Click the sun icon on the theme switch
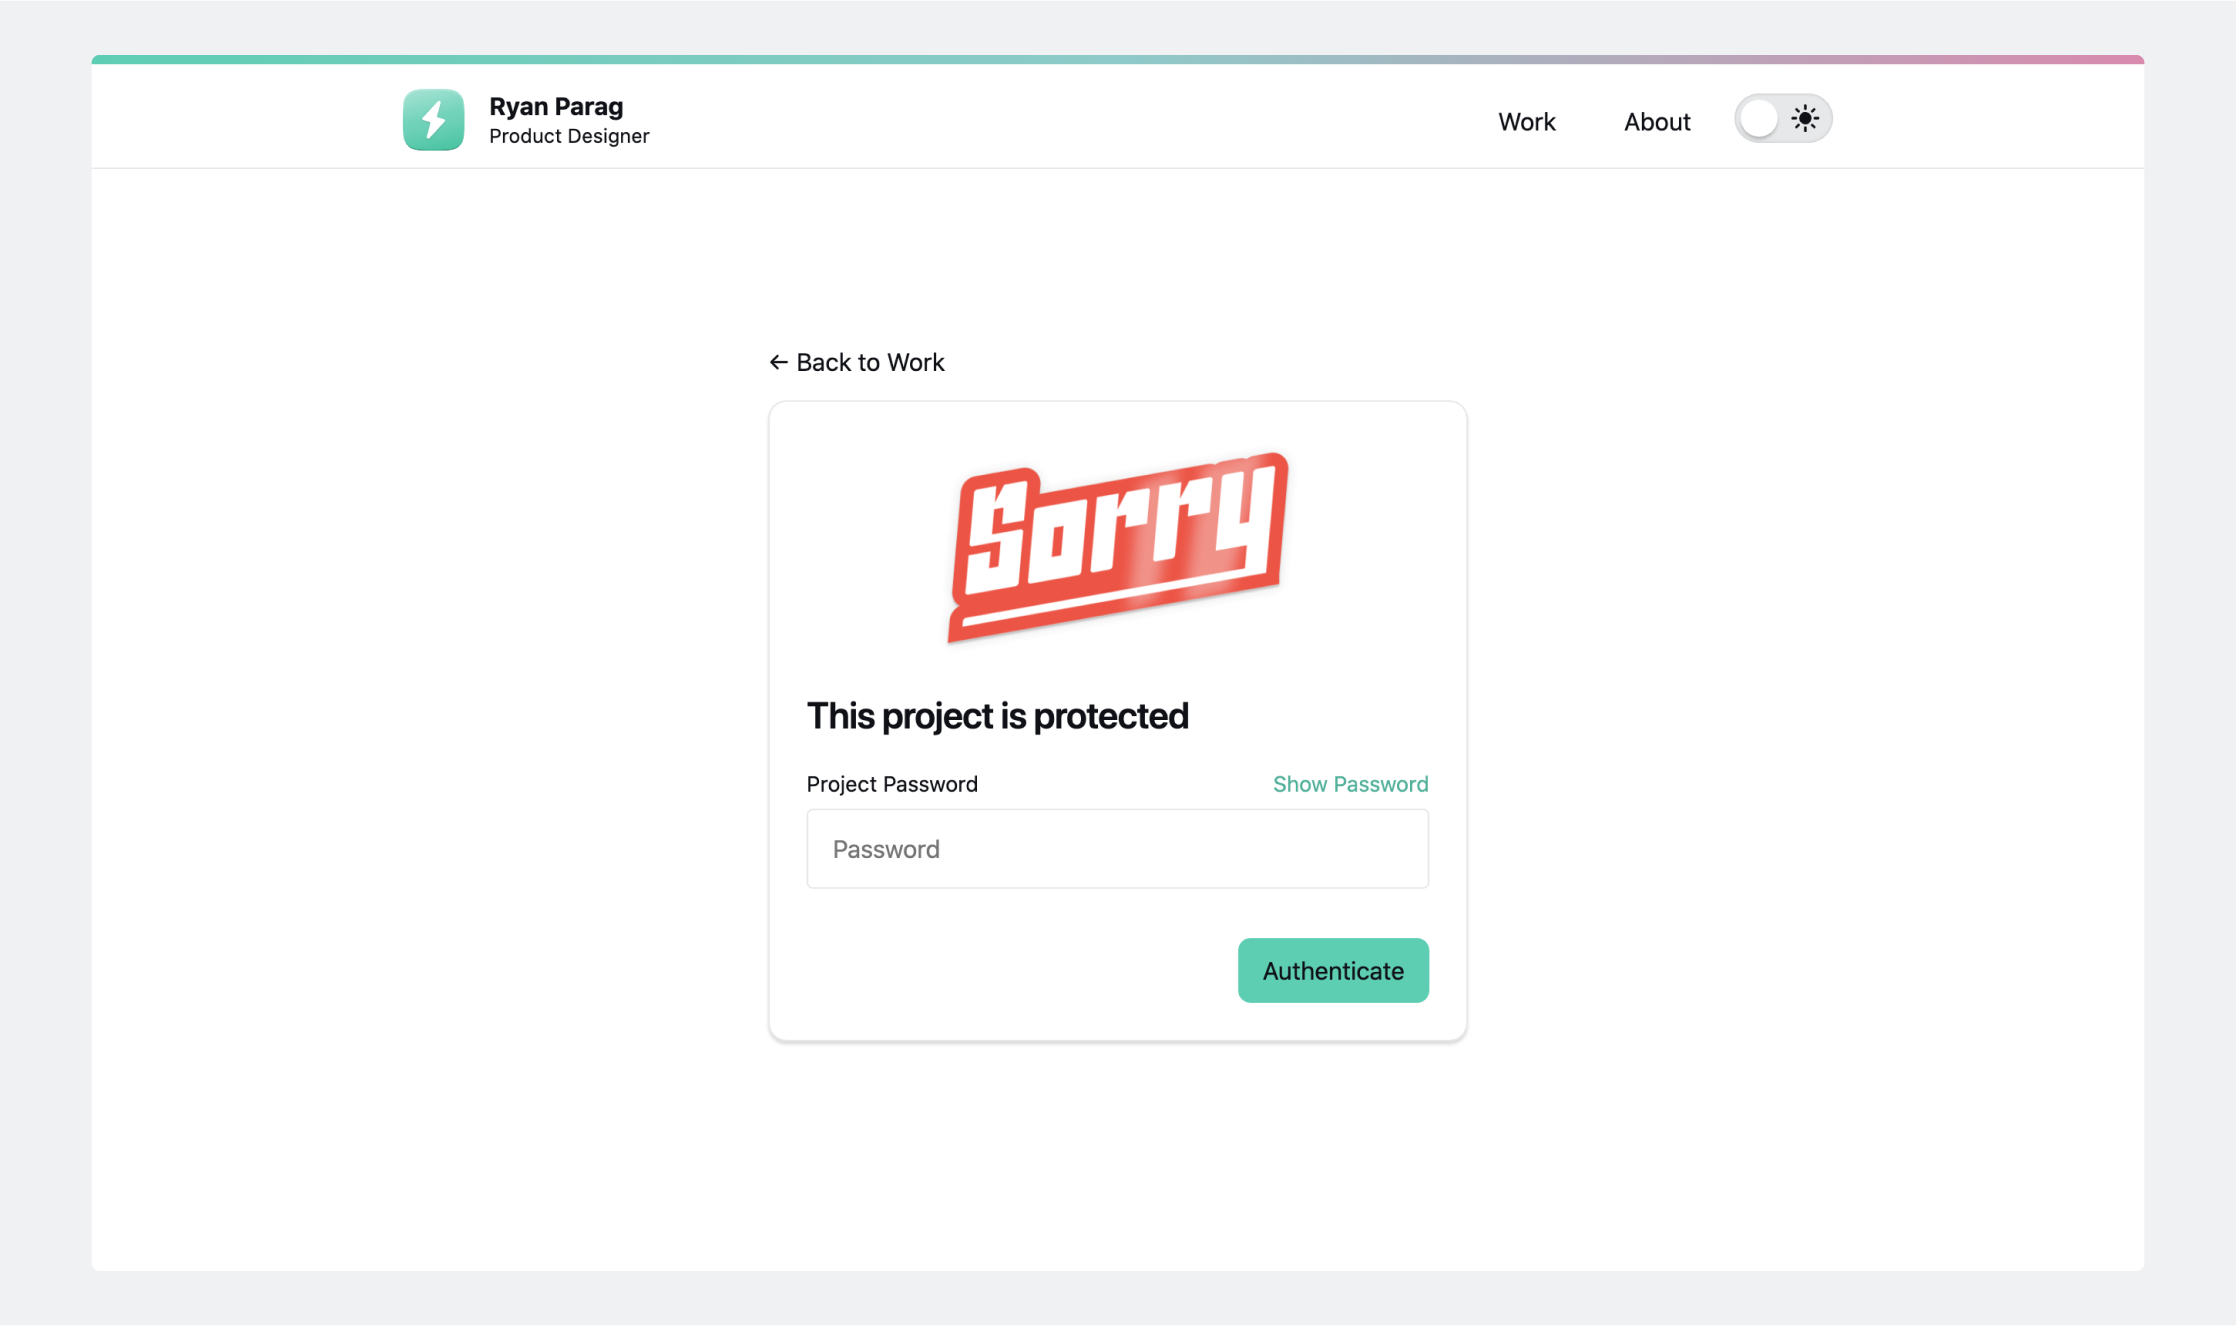The image size is (2236, 1326). click(x=1806, y=118)
